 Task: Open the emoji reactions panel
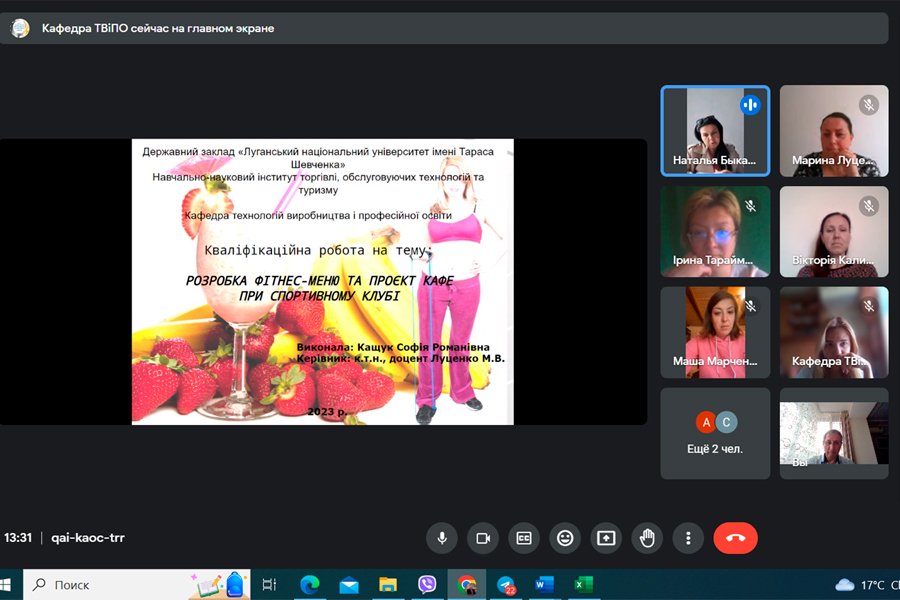[565, 538]
